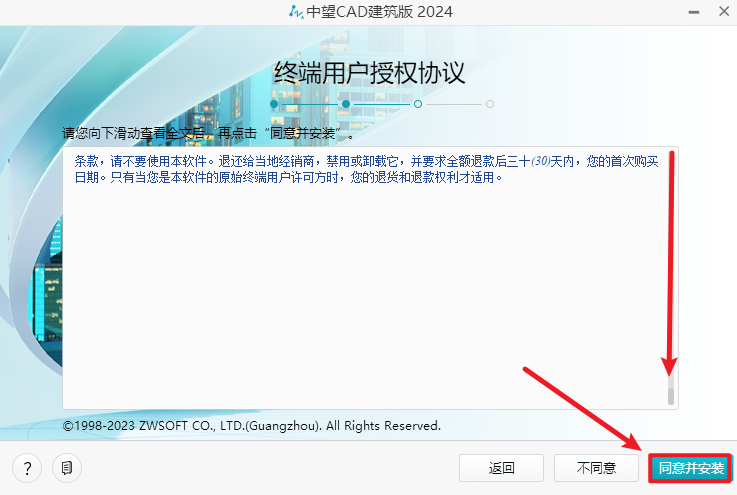This screenshot has height=495, width=737.
Task: Select the third hollow step indicator
Action: pos(418,103)
